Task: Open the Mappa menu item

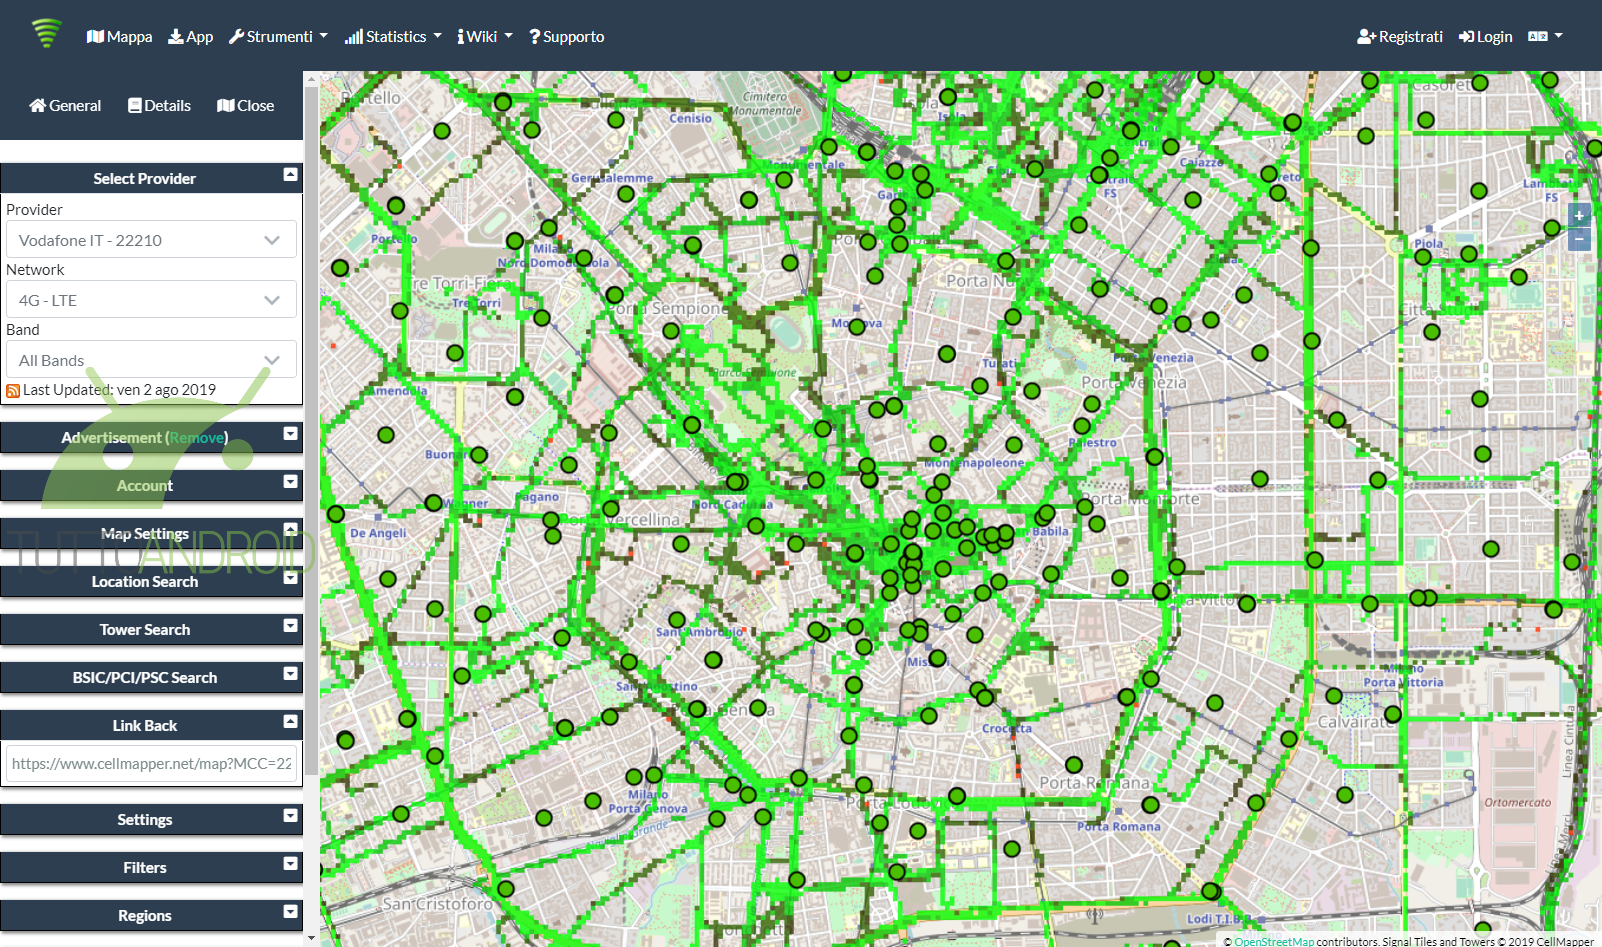Action: pyautogui.click(x=119, y=37)
